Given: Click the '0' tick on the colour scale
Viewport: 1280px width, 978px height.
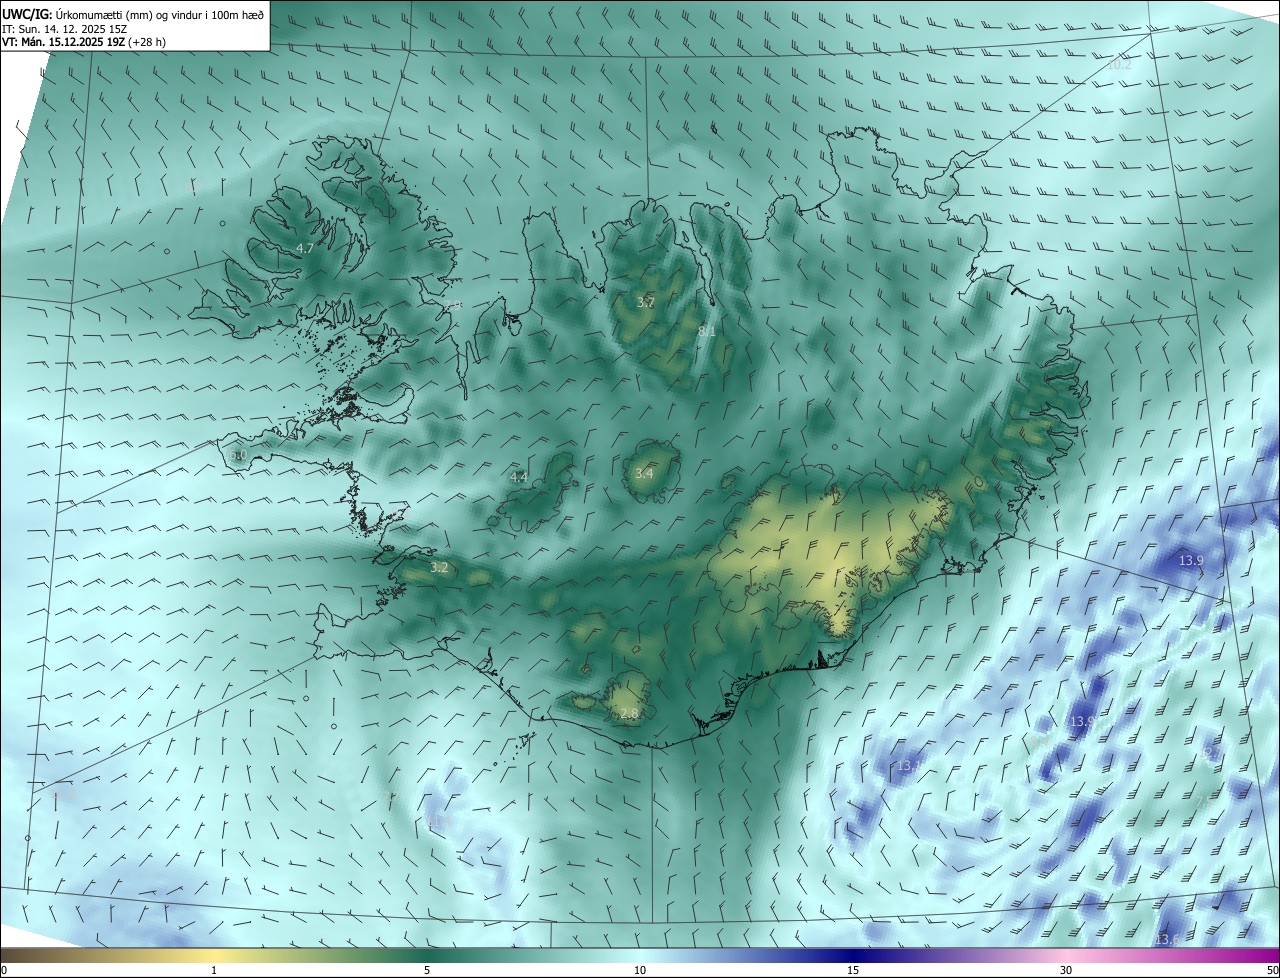Looking at the screenshot, I should [4, 970].
